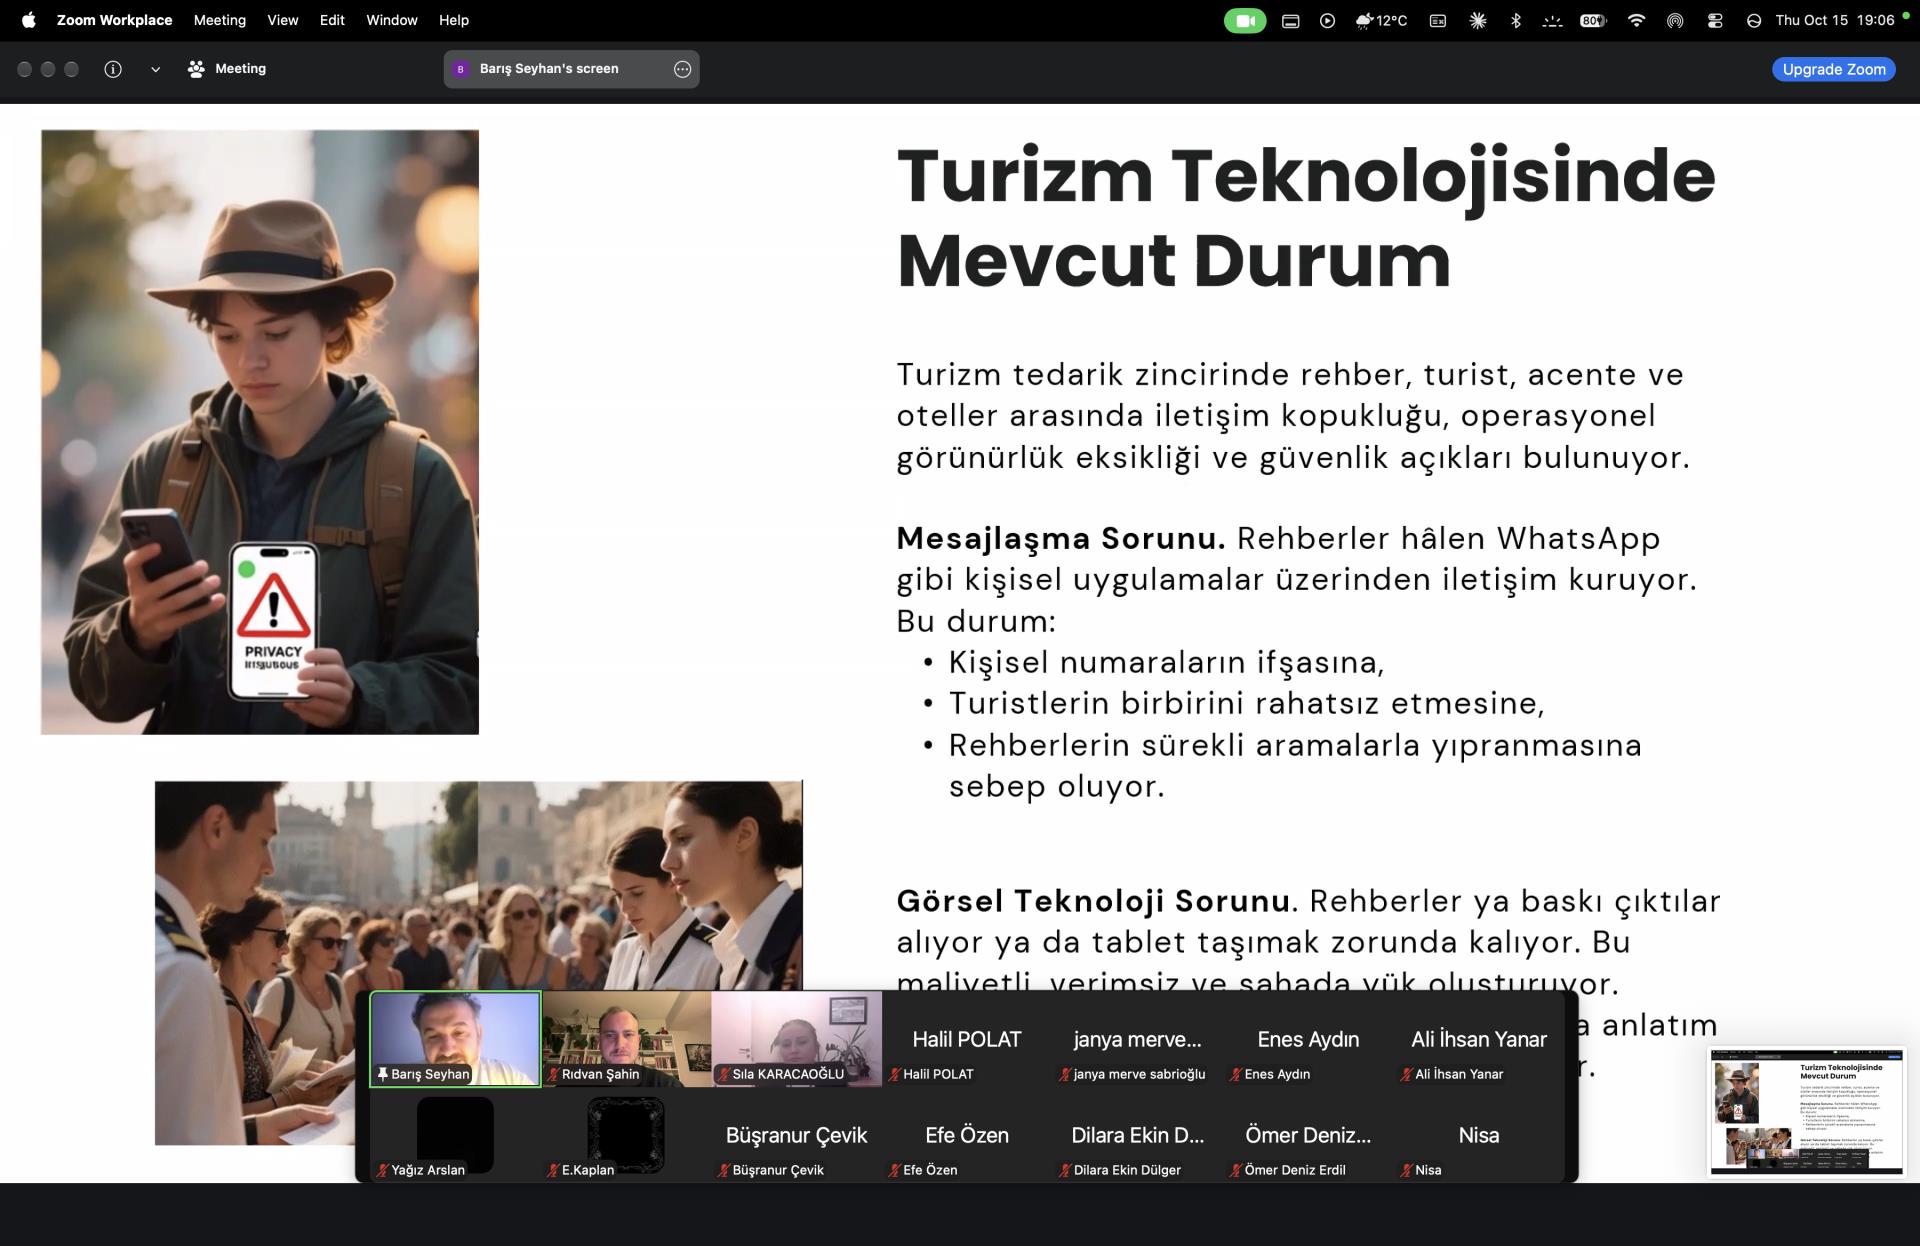Select the Nisa participant tile
Viewport: 1920px width, 1246px height.
[1479, 1135]
